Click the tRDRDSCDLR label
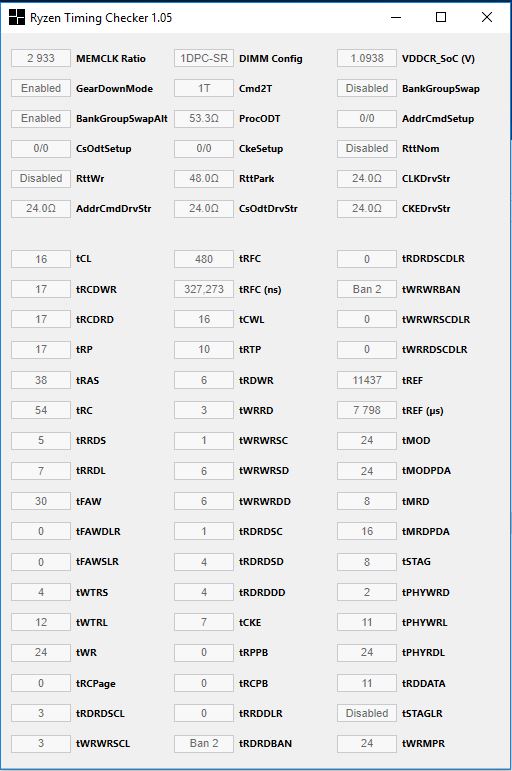The width and height of the screenshot is (512, 771). (x=433, y=259)
